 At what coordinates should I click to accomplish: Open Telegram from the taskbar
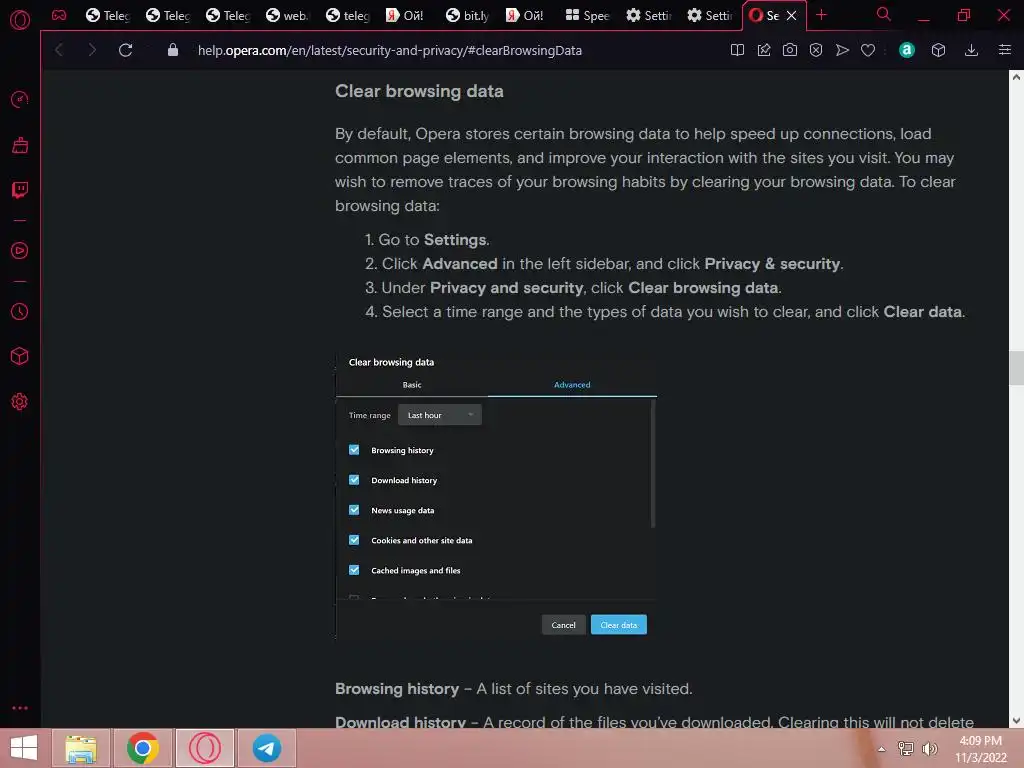(x=267, y=748)
